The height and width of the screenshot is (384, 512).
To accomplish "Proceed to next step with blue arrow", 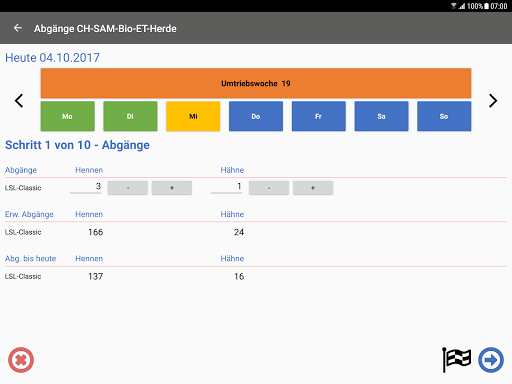I will [491, 360].
